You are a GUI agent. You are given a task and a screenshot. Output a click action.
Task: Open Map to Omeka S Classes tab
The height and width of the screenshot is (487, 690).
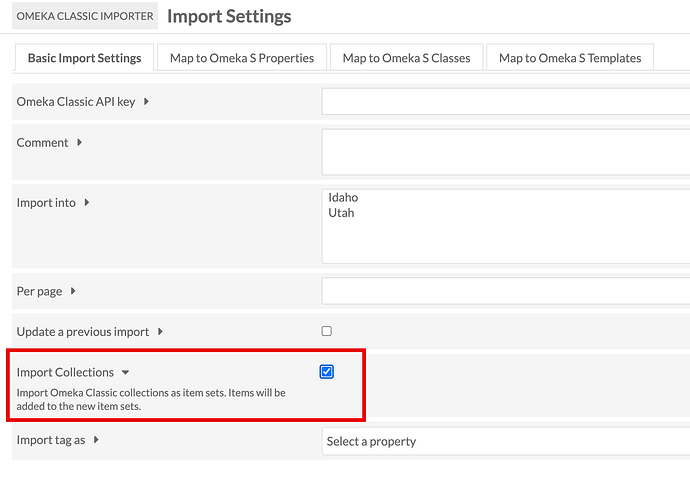click(407, 58)
